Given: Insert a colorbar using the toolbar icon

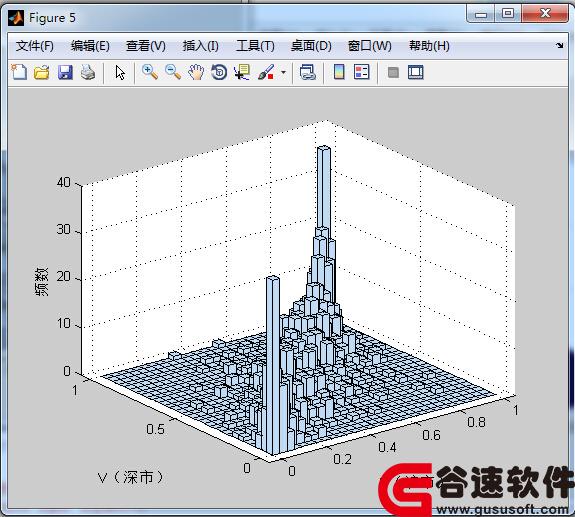Looking at the screenshot, I should [x=339, y=72].
